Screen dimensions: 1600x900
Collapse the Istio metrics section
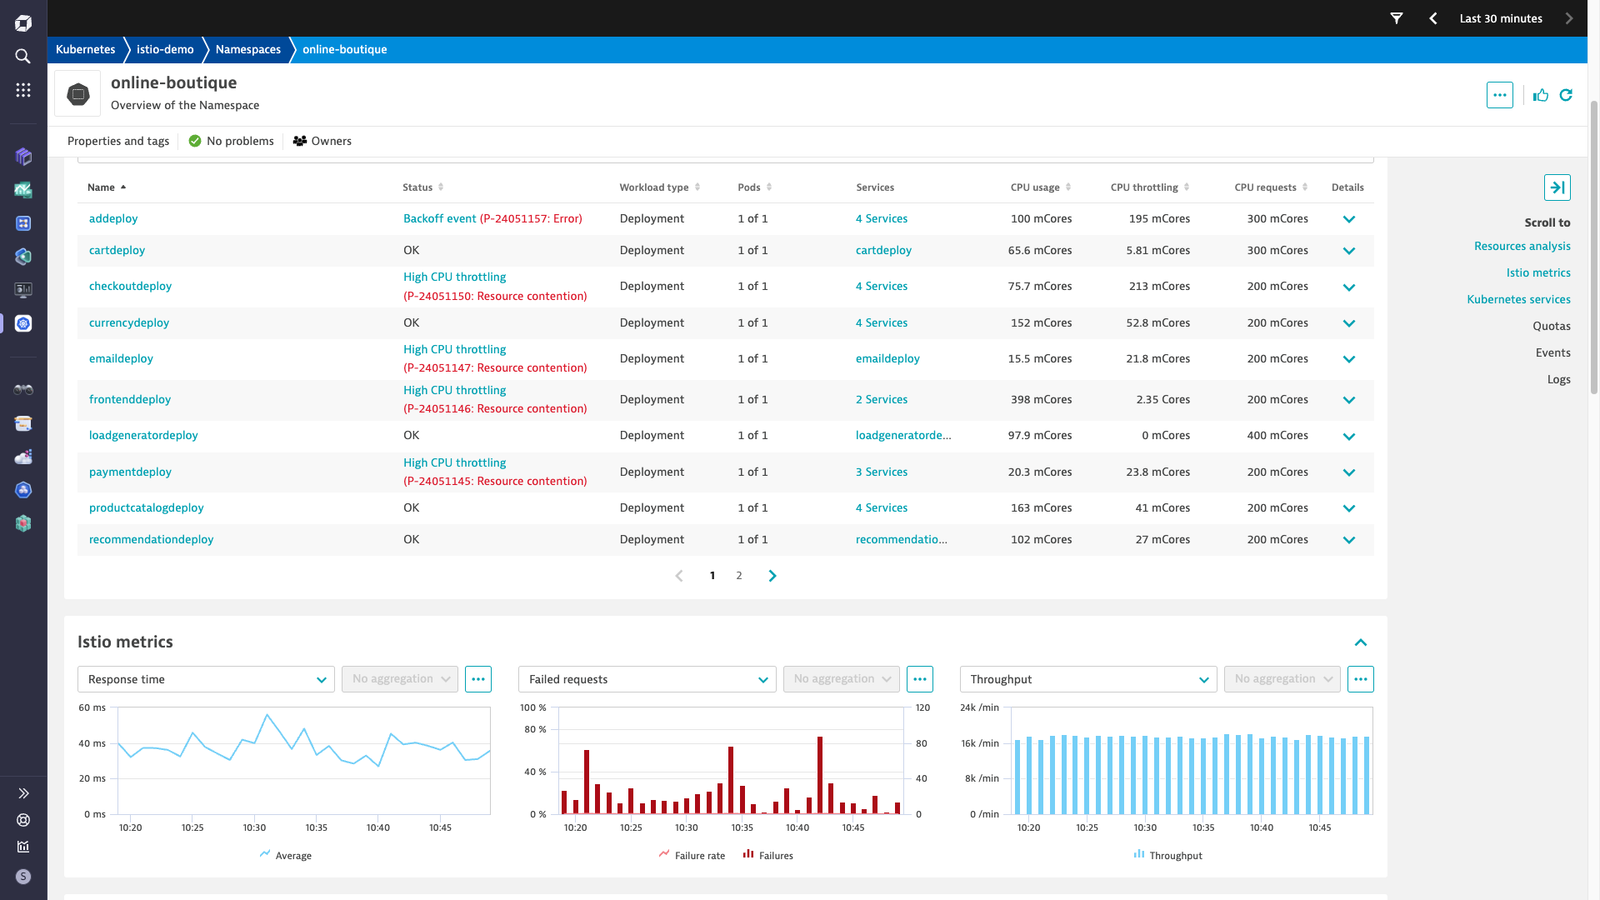[x=1360, y=642]
